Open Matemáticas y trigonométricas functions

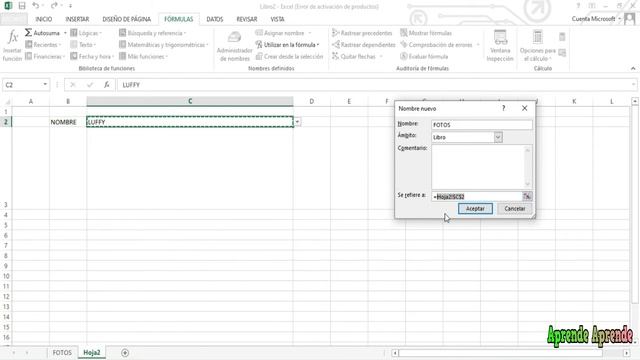(164, 44)
